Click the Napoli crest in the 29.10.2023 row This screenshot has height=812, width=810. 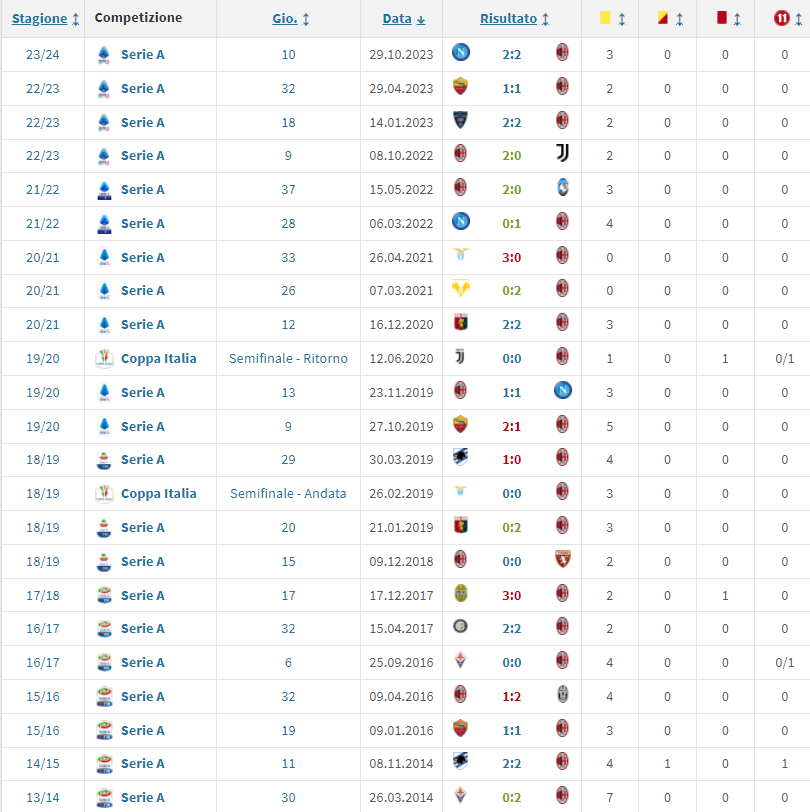461,53
